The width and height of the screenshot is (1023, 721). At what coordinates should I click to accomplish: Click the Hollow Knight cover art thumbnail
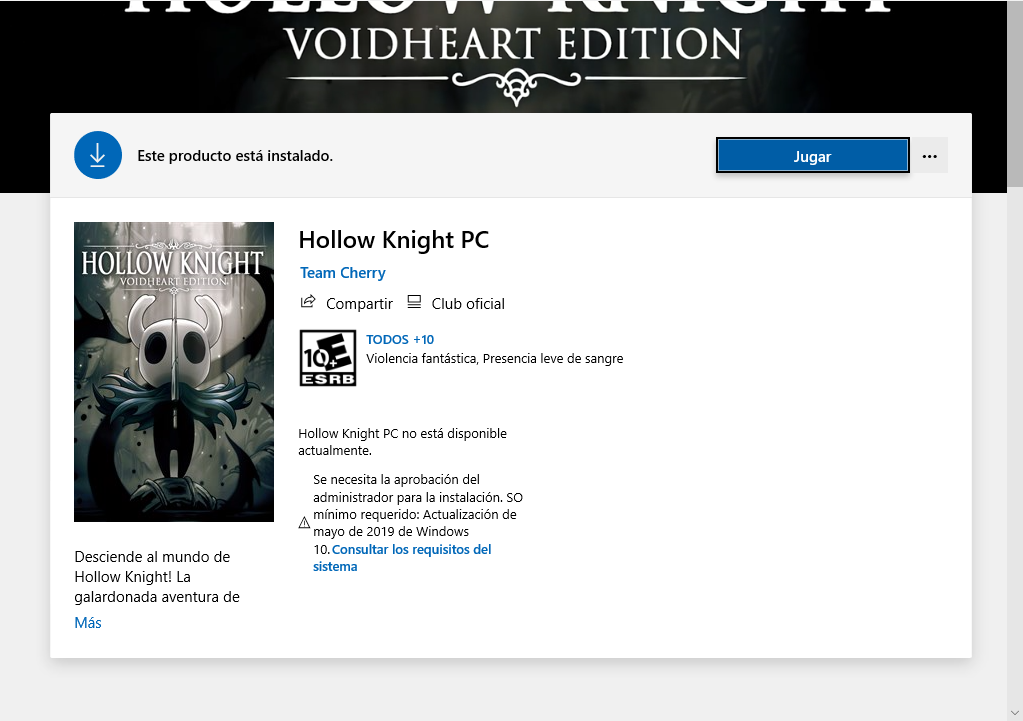click(x=174, y=372)
